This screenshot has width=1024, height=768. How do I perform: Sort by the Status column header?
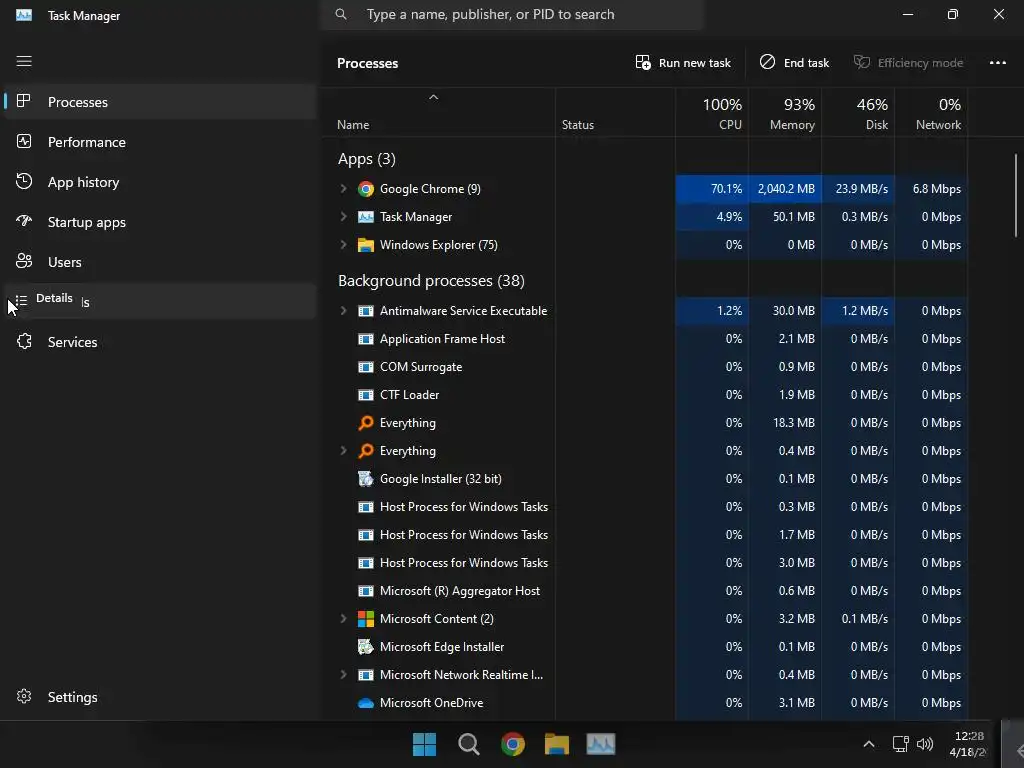click(x=615, y=113)
